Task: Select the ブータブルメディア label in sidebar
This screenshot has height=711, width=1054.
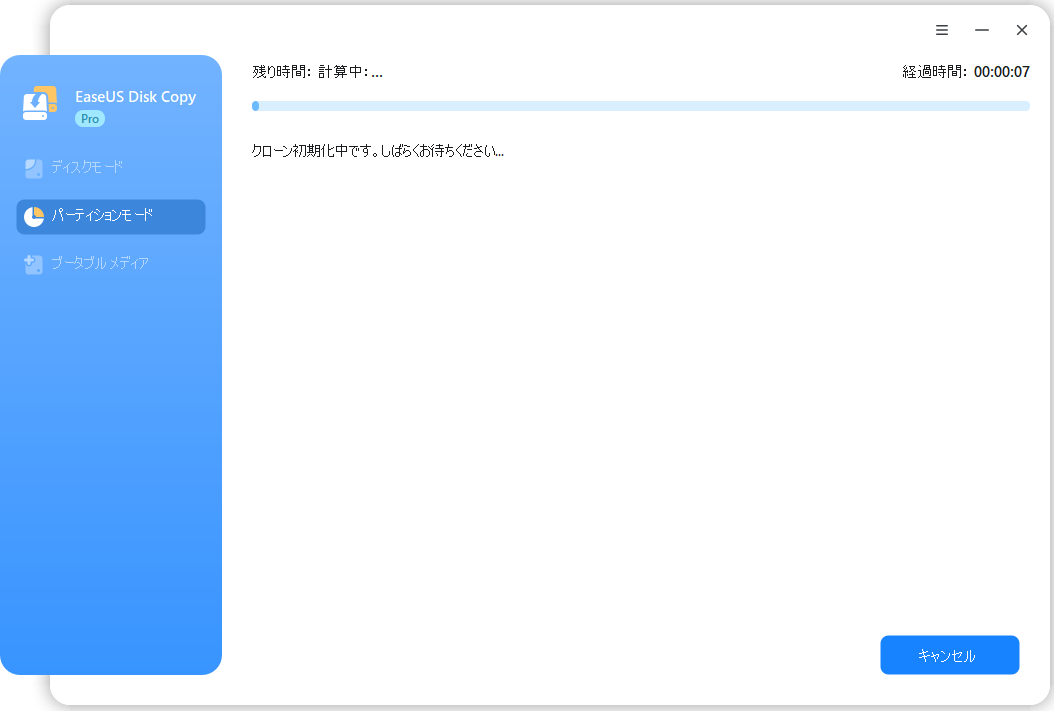Action: (x=100, y=263)
